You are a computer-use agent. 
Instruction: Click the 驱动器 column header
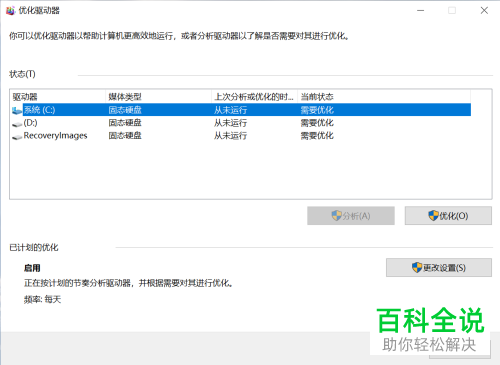[58, 97]
